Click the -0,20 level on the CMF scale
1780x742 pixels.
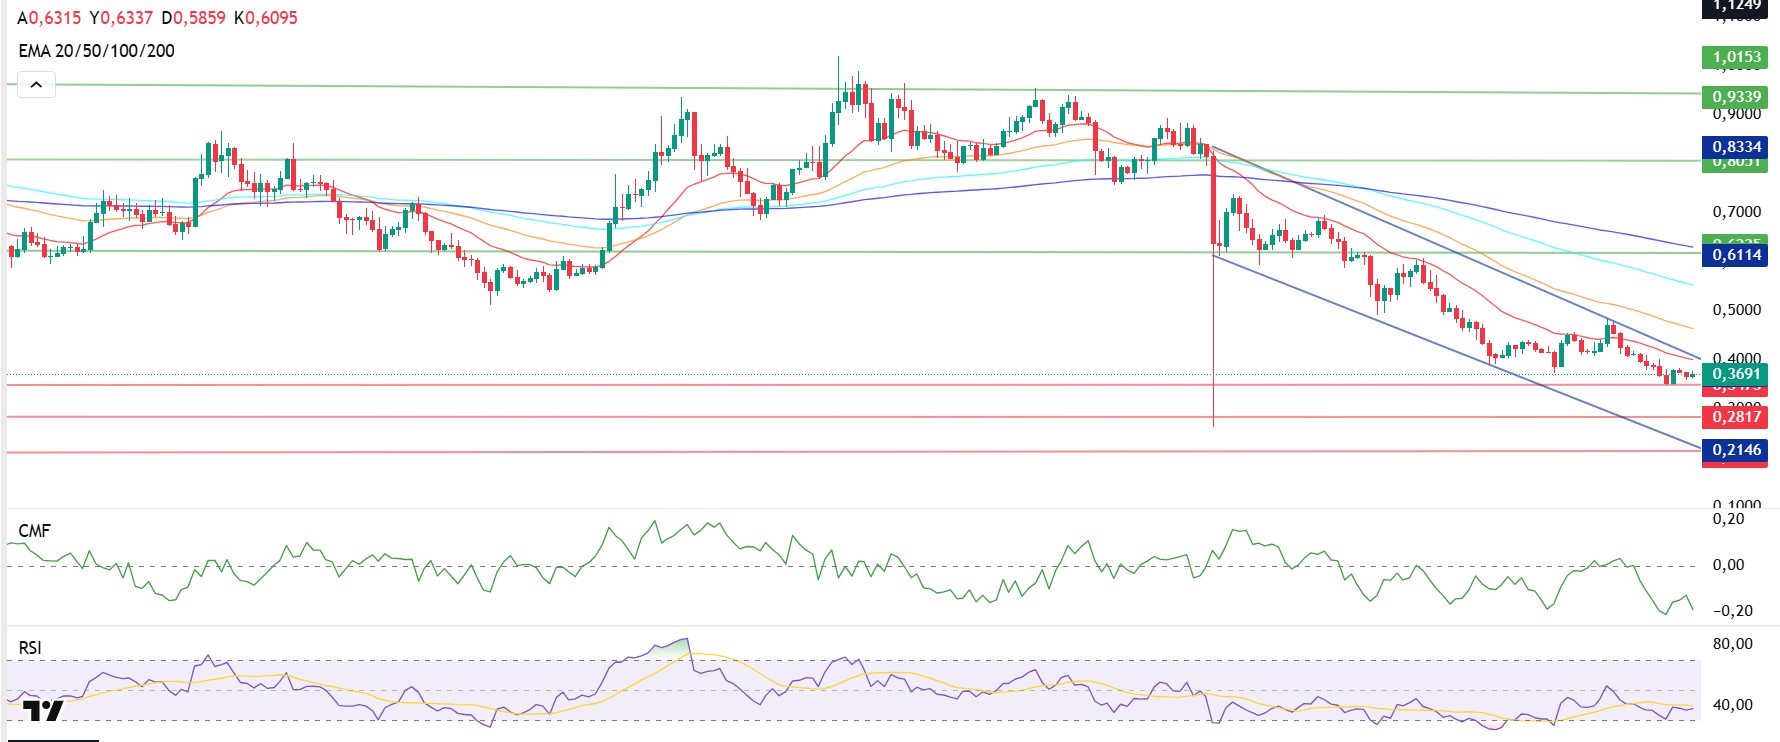(x=1732, y=611)
